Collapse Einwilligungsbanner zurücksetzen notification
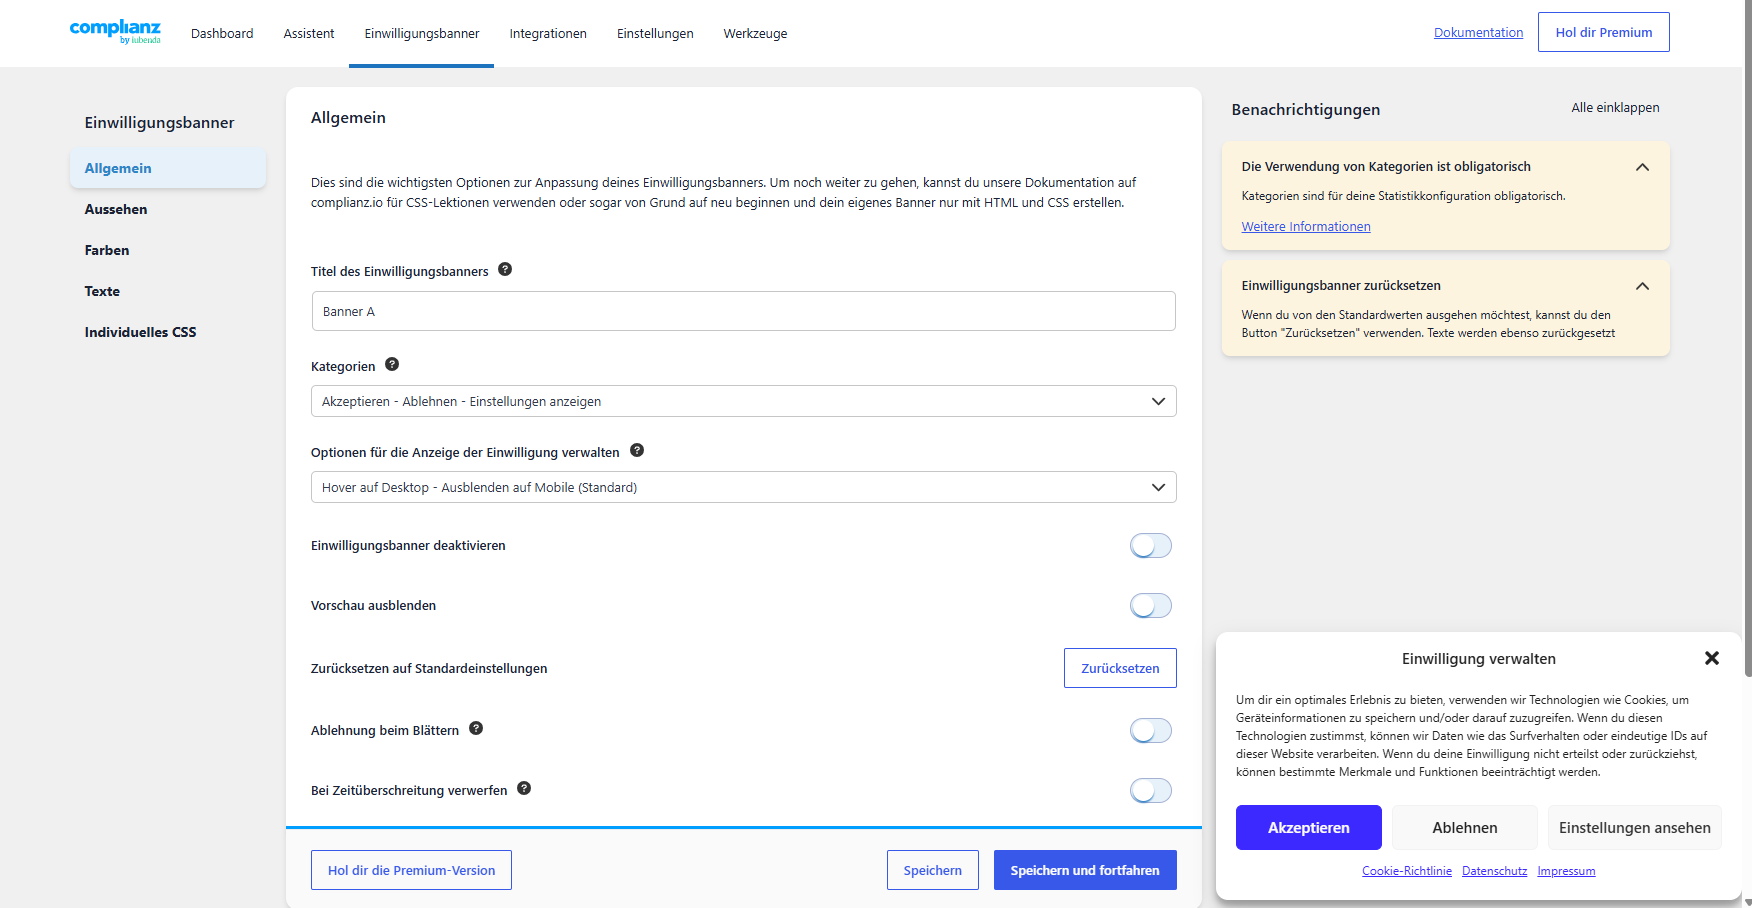 pyautogui.click(x=1642, y=286)
